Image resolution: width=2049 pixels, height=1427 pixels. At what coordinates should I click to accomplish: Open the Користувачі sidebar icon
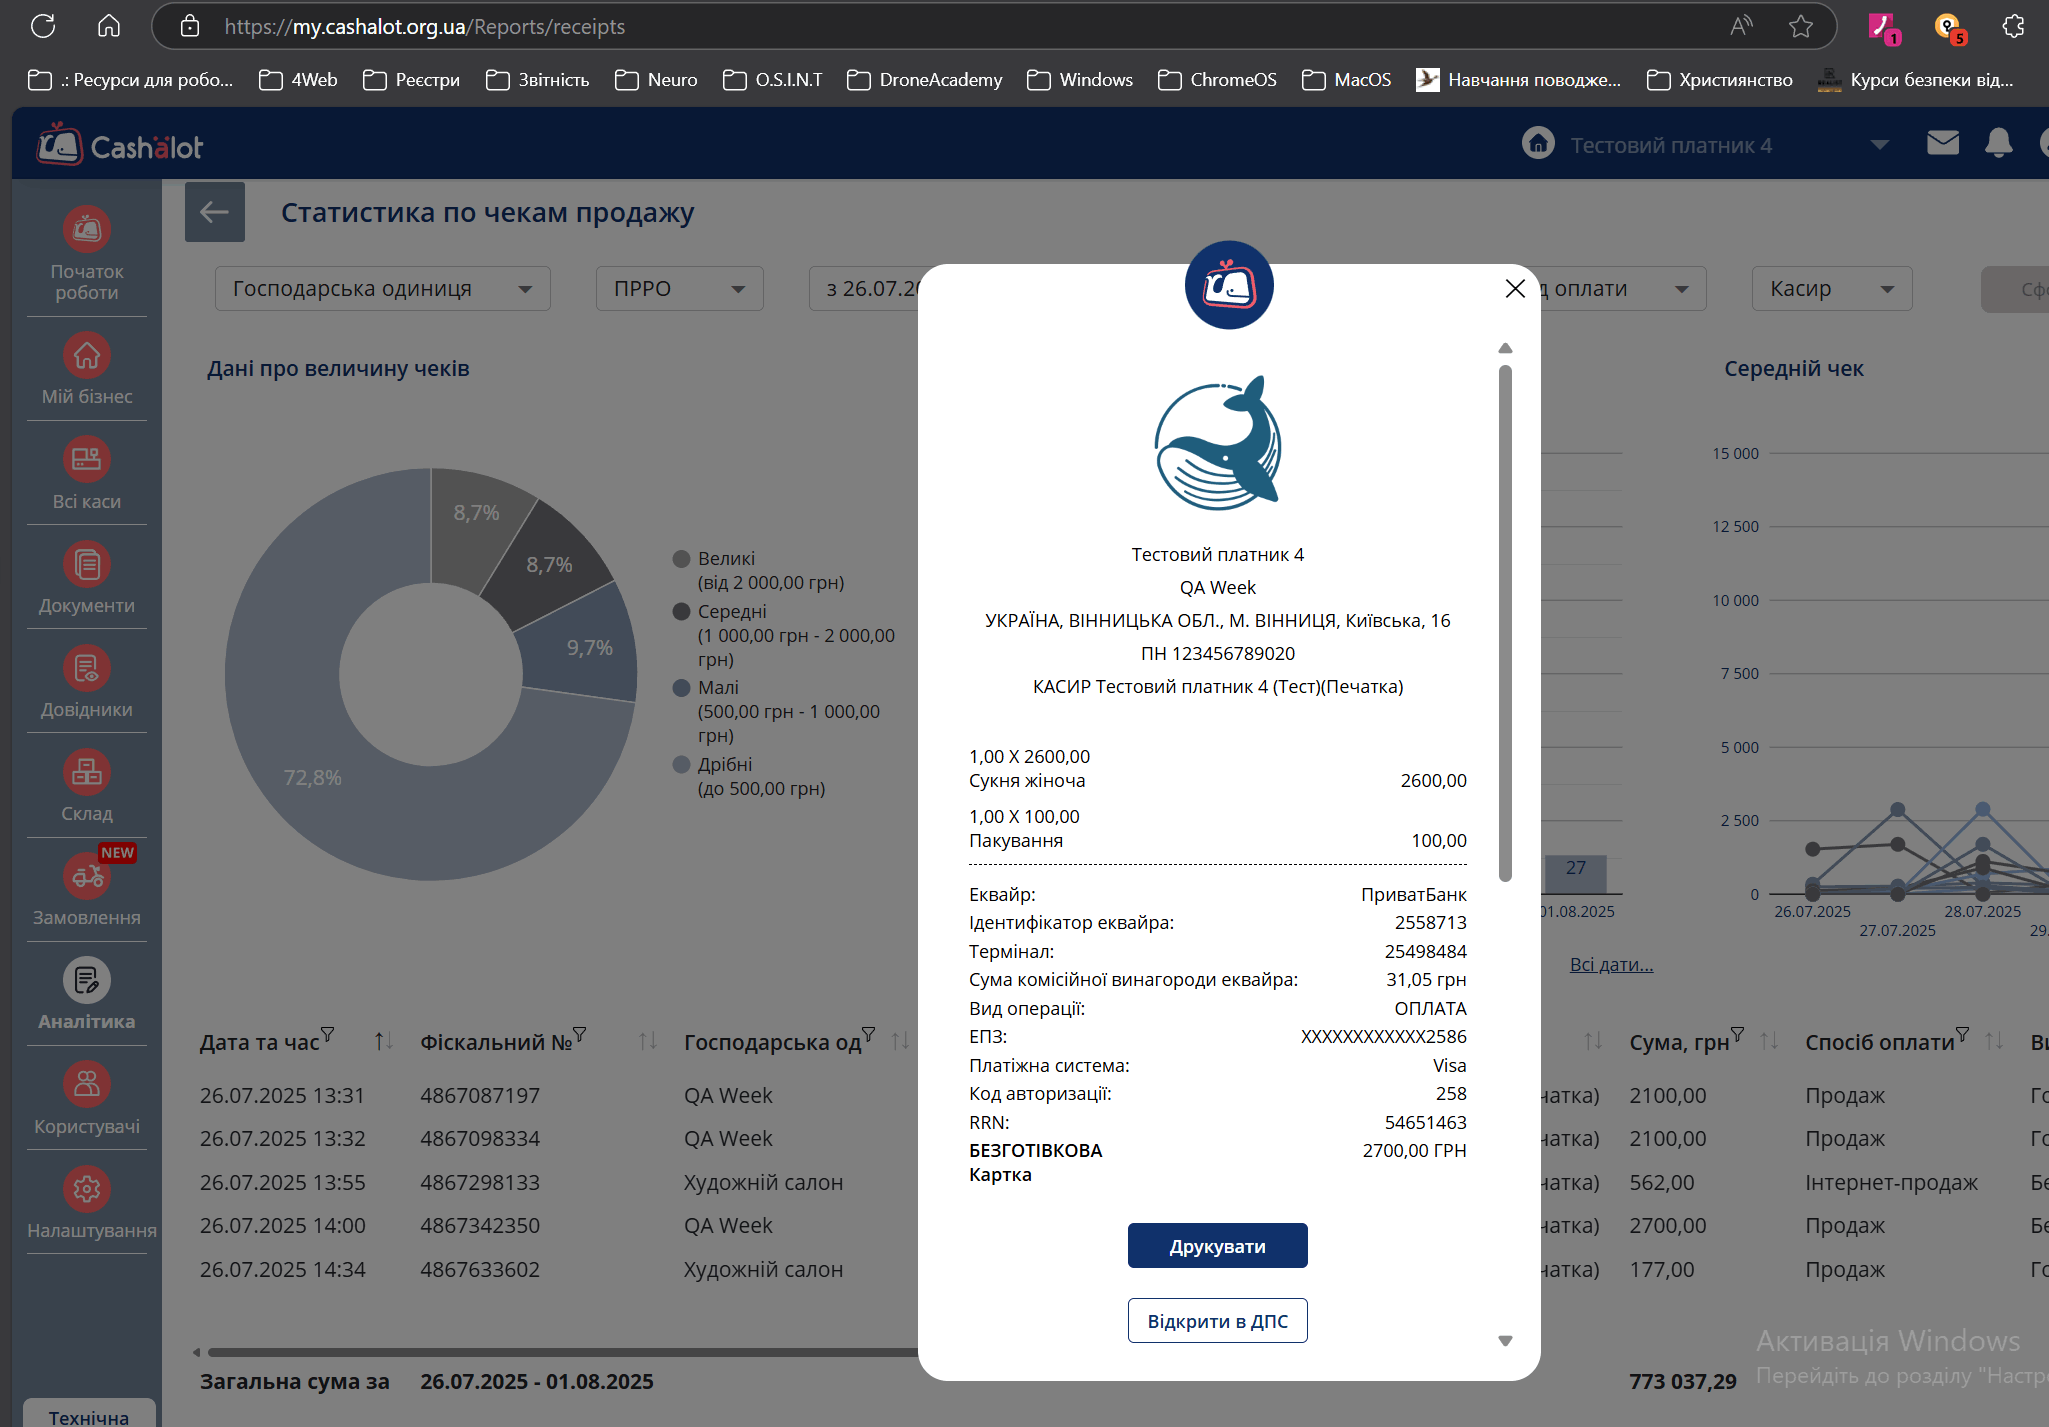click(87, 1085)
